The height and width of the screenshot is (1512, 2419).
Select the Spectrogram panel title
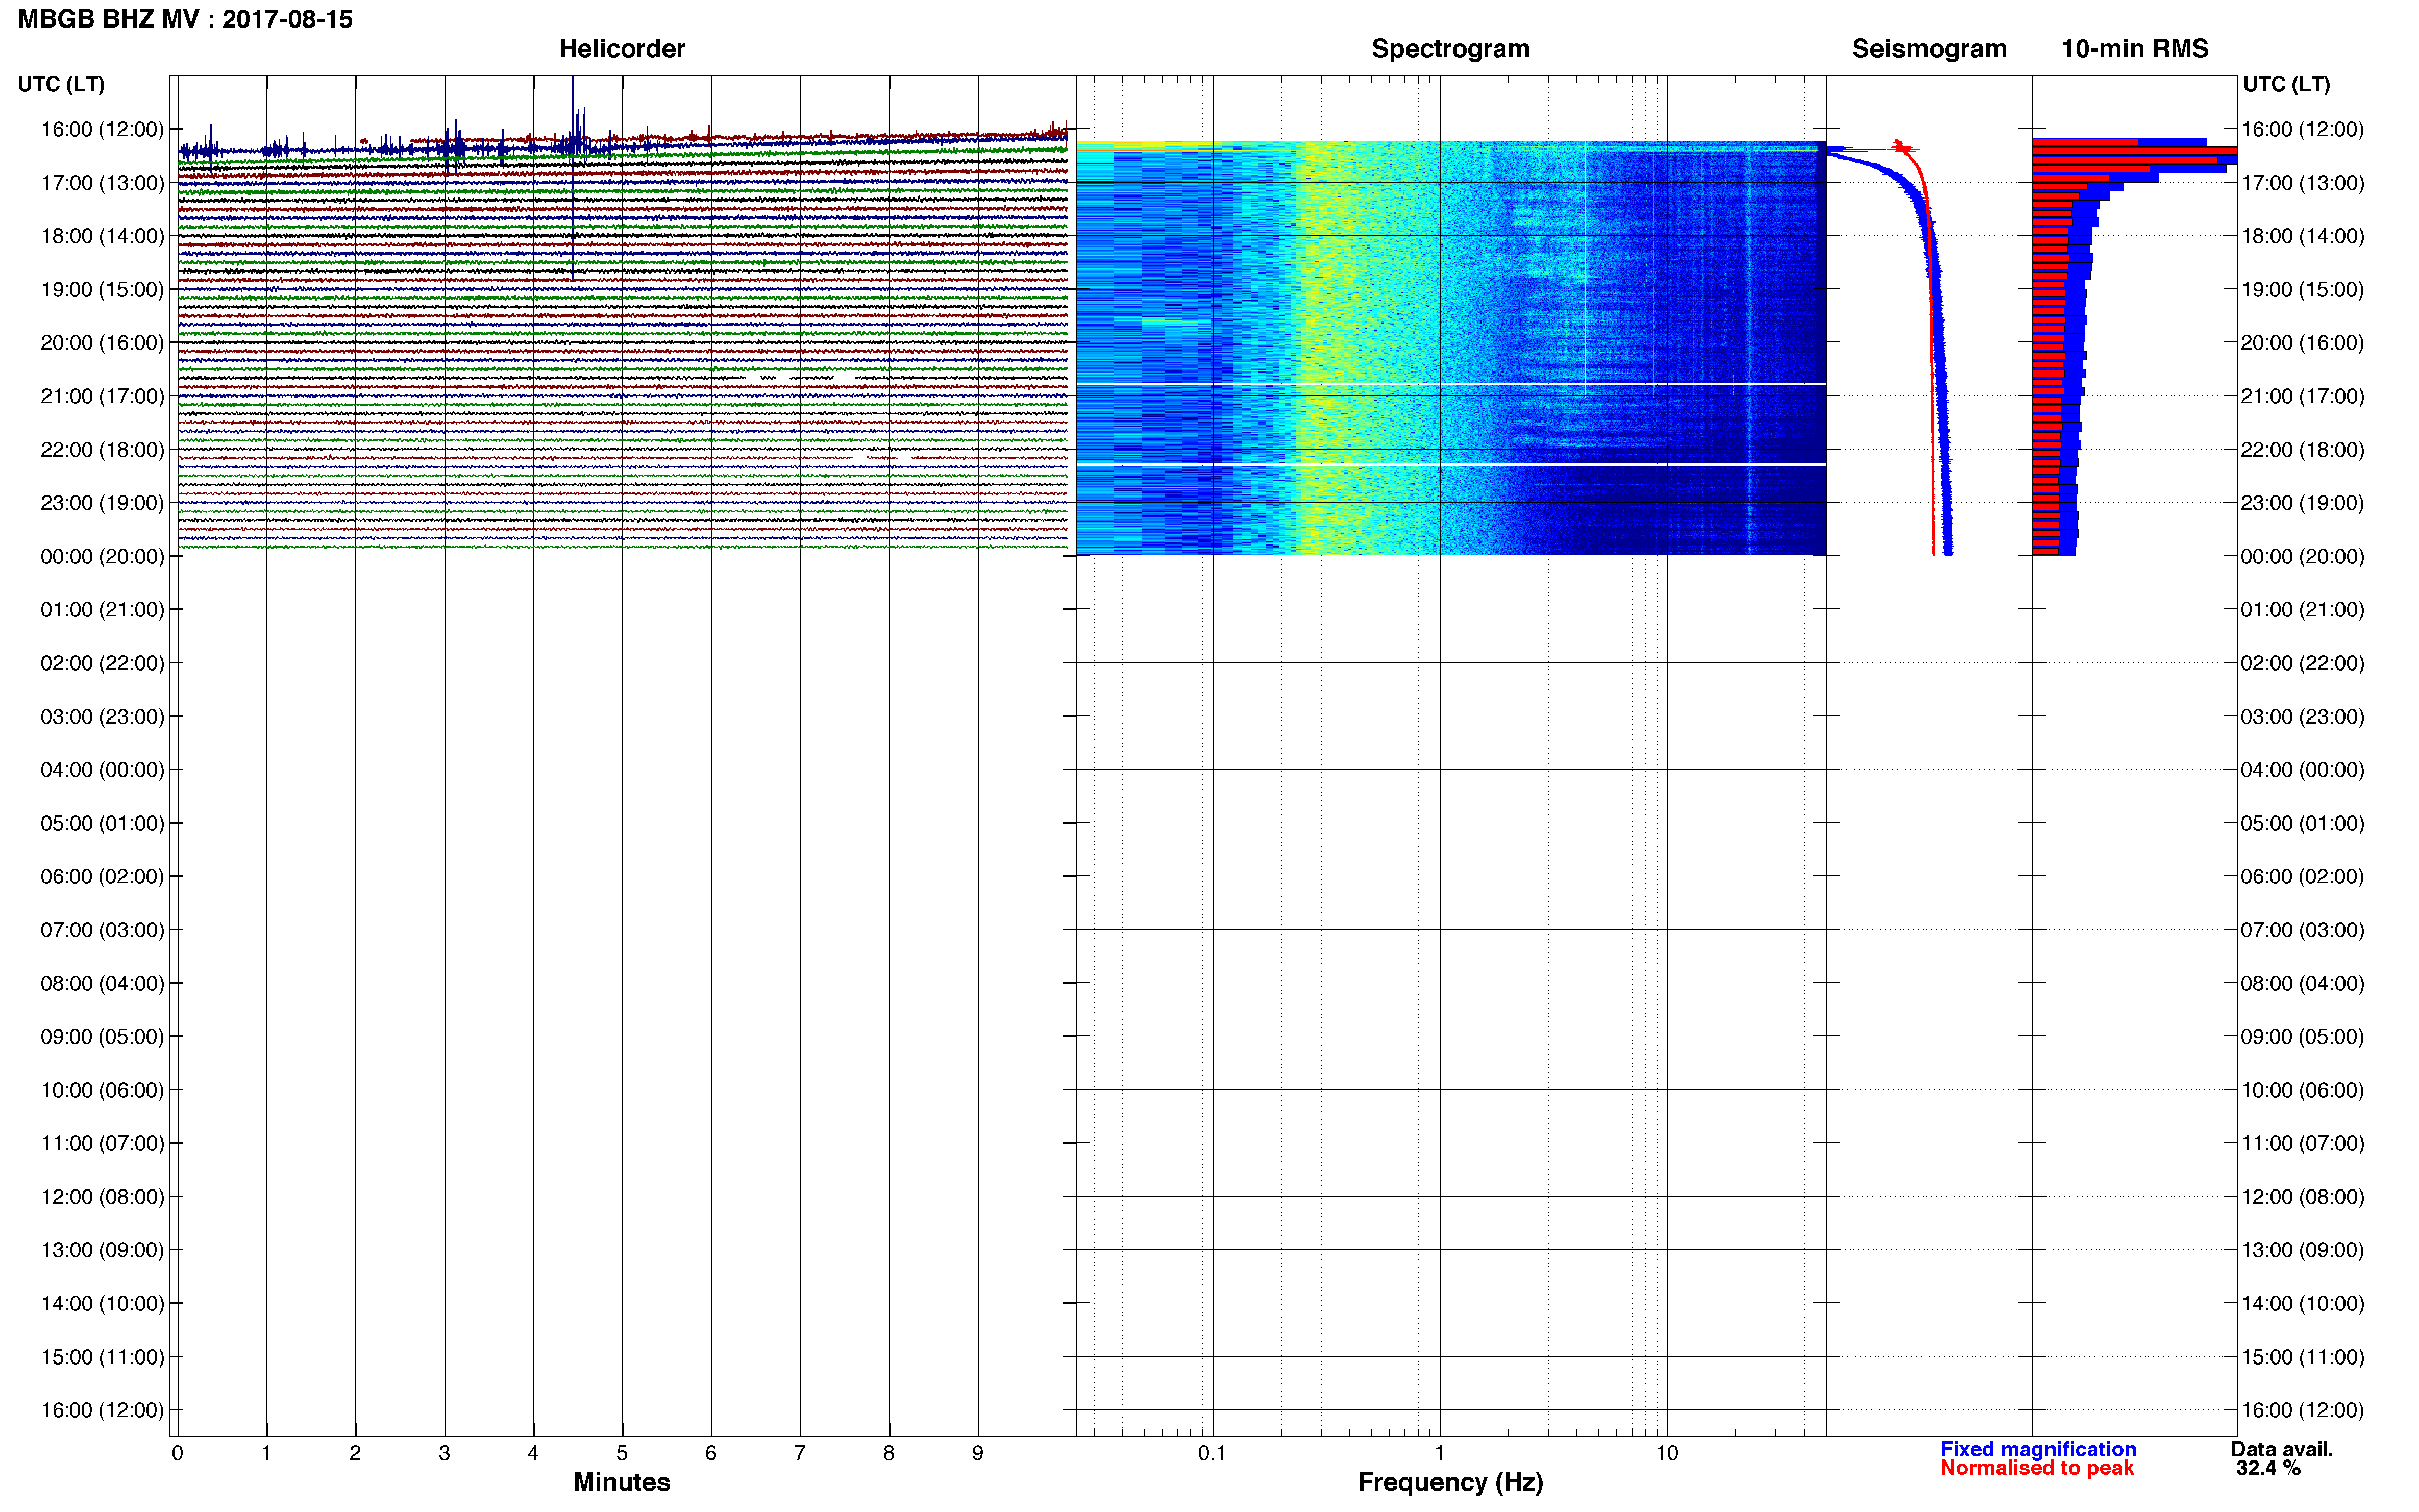(x=1450, y=48)
